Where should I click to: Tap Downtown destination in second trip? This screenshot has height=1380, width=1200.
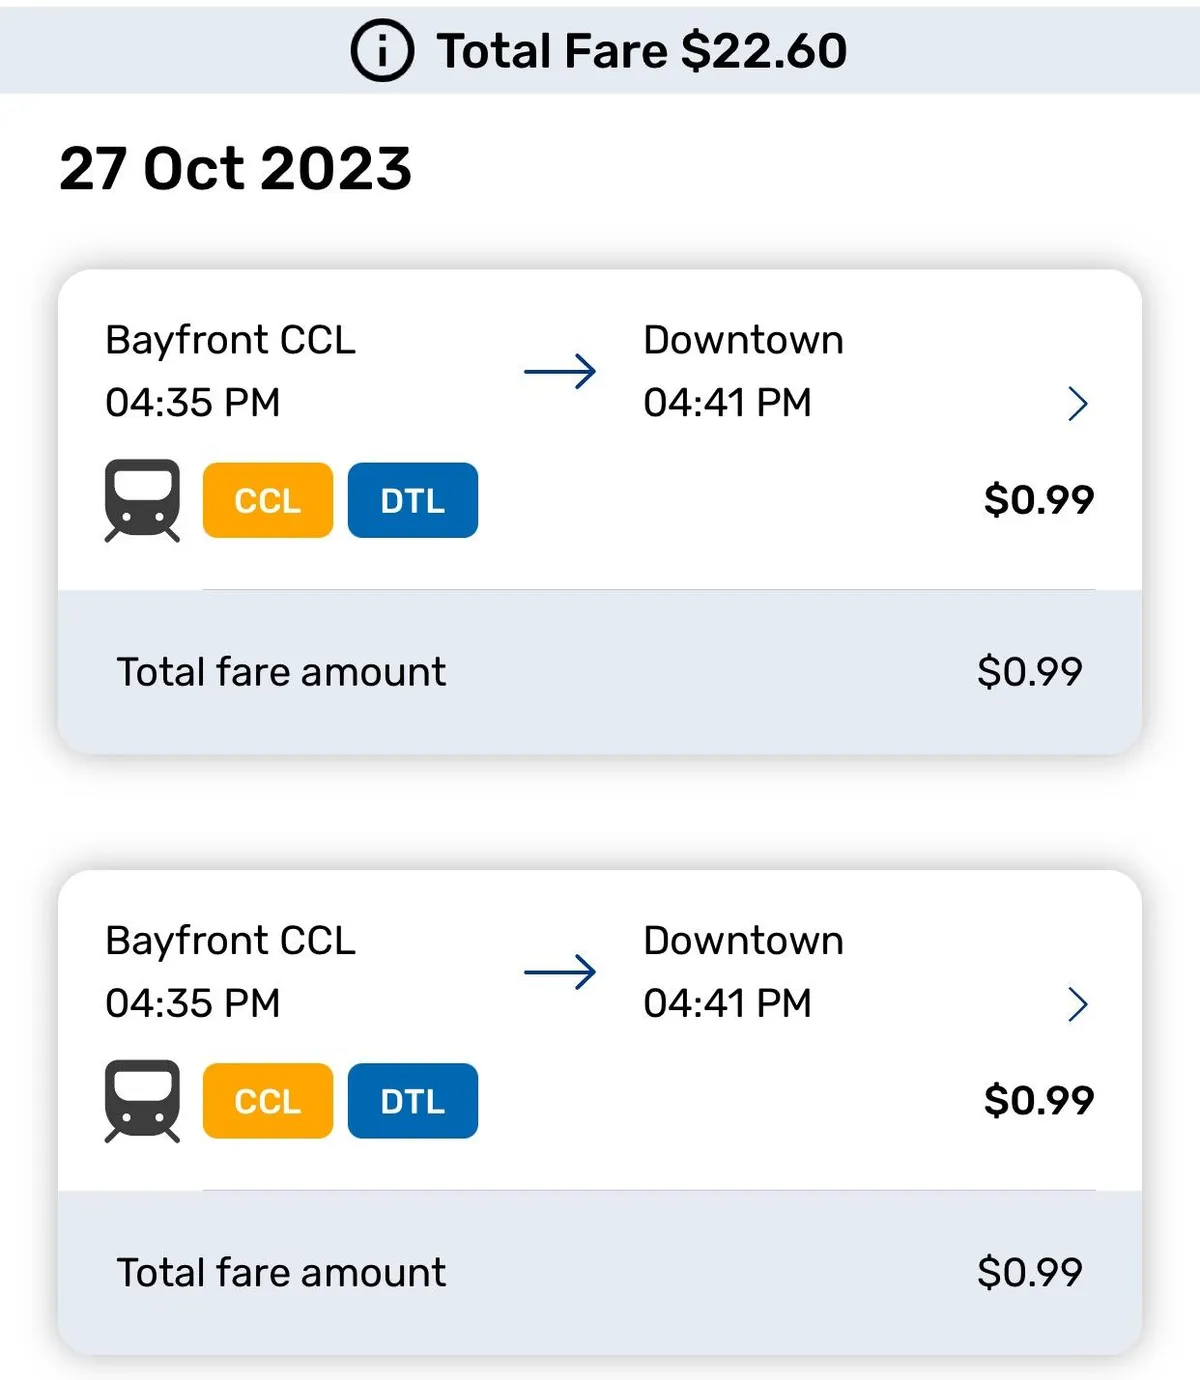(x=743, y=940)
